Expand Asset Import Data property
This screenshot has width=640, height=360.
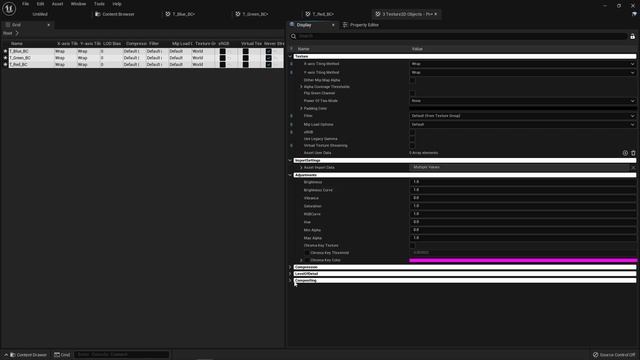(301, 168)
